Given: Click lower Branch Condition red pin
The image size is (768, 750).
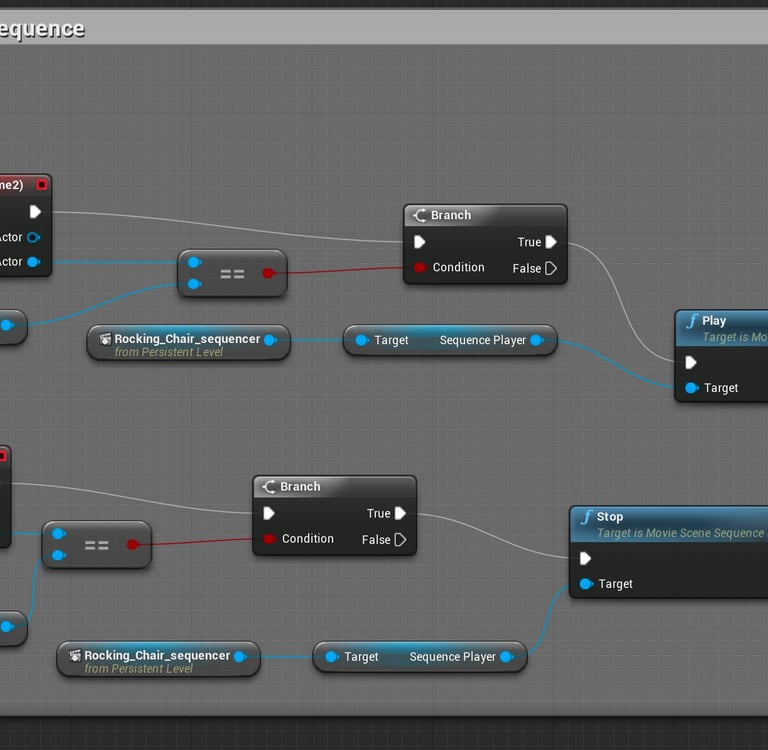Looking at the screenshot, I should (269, 539).
